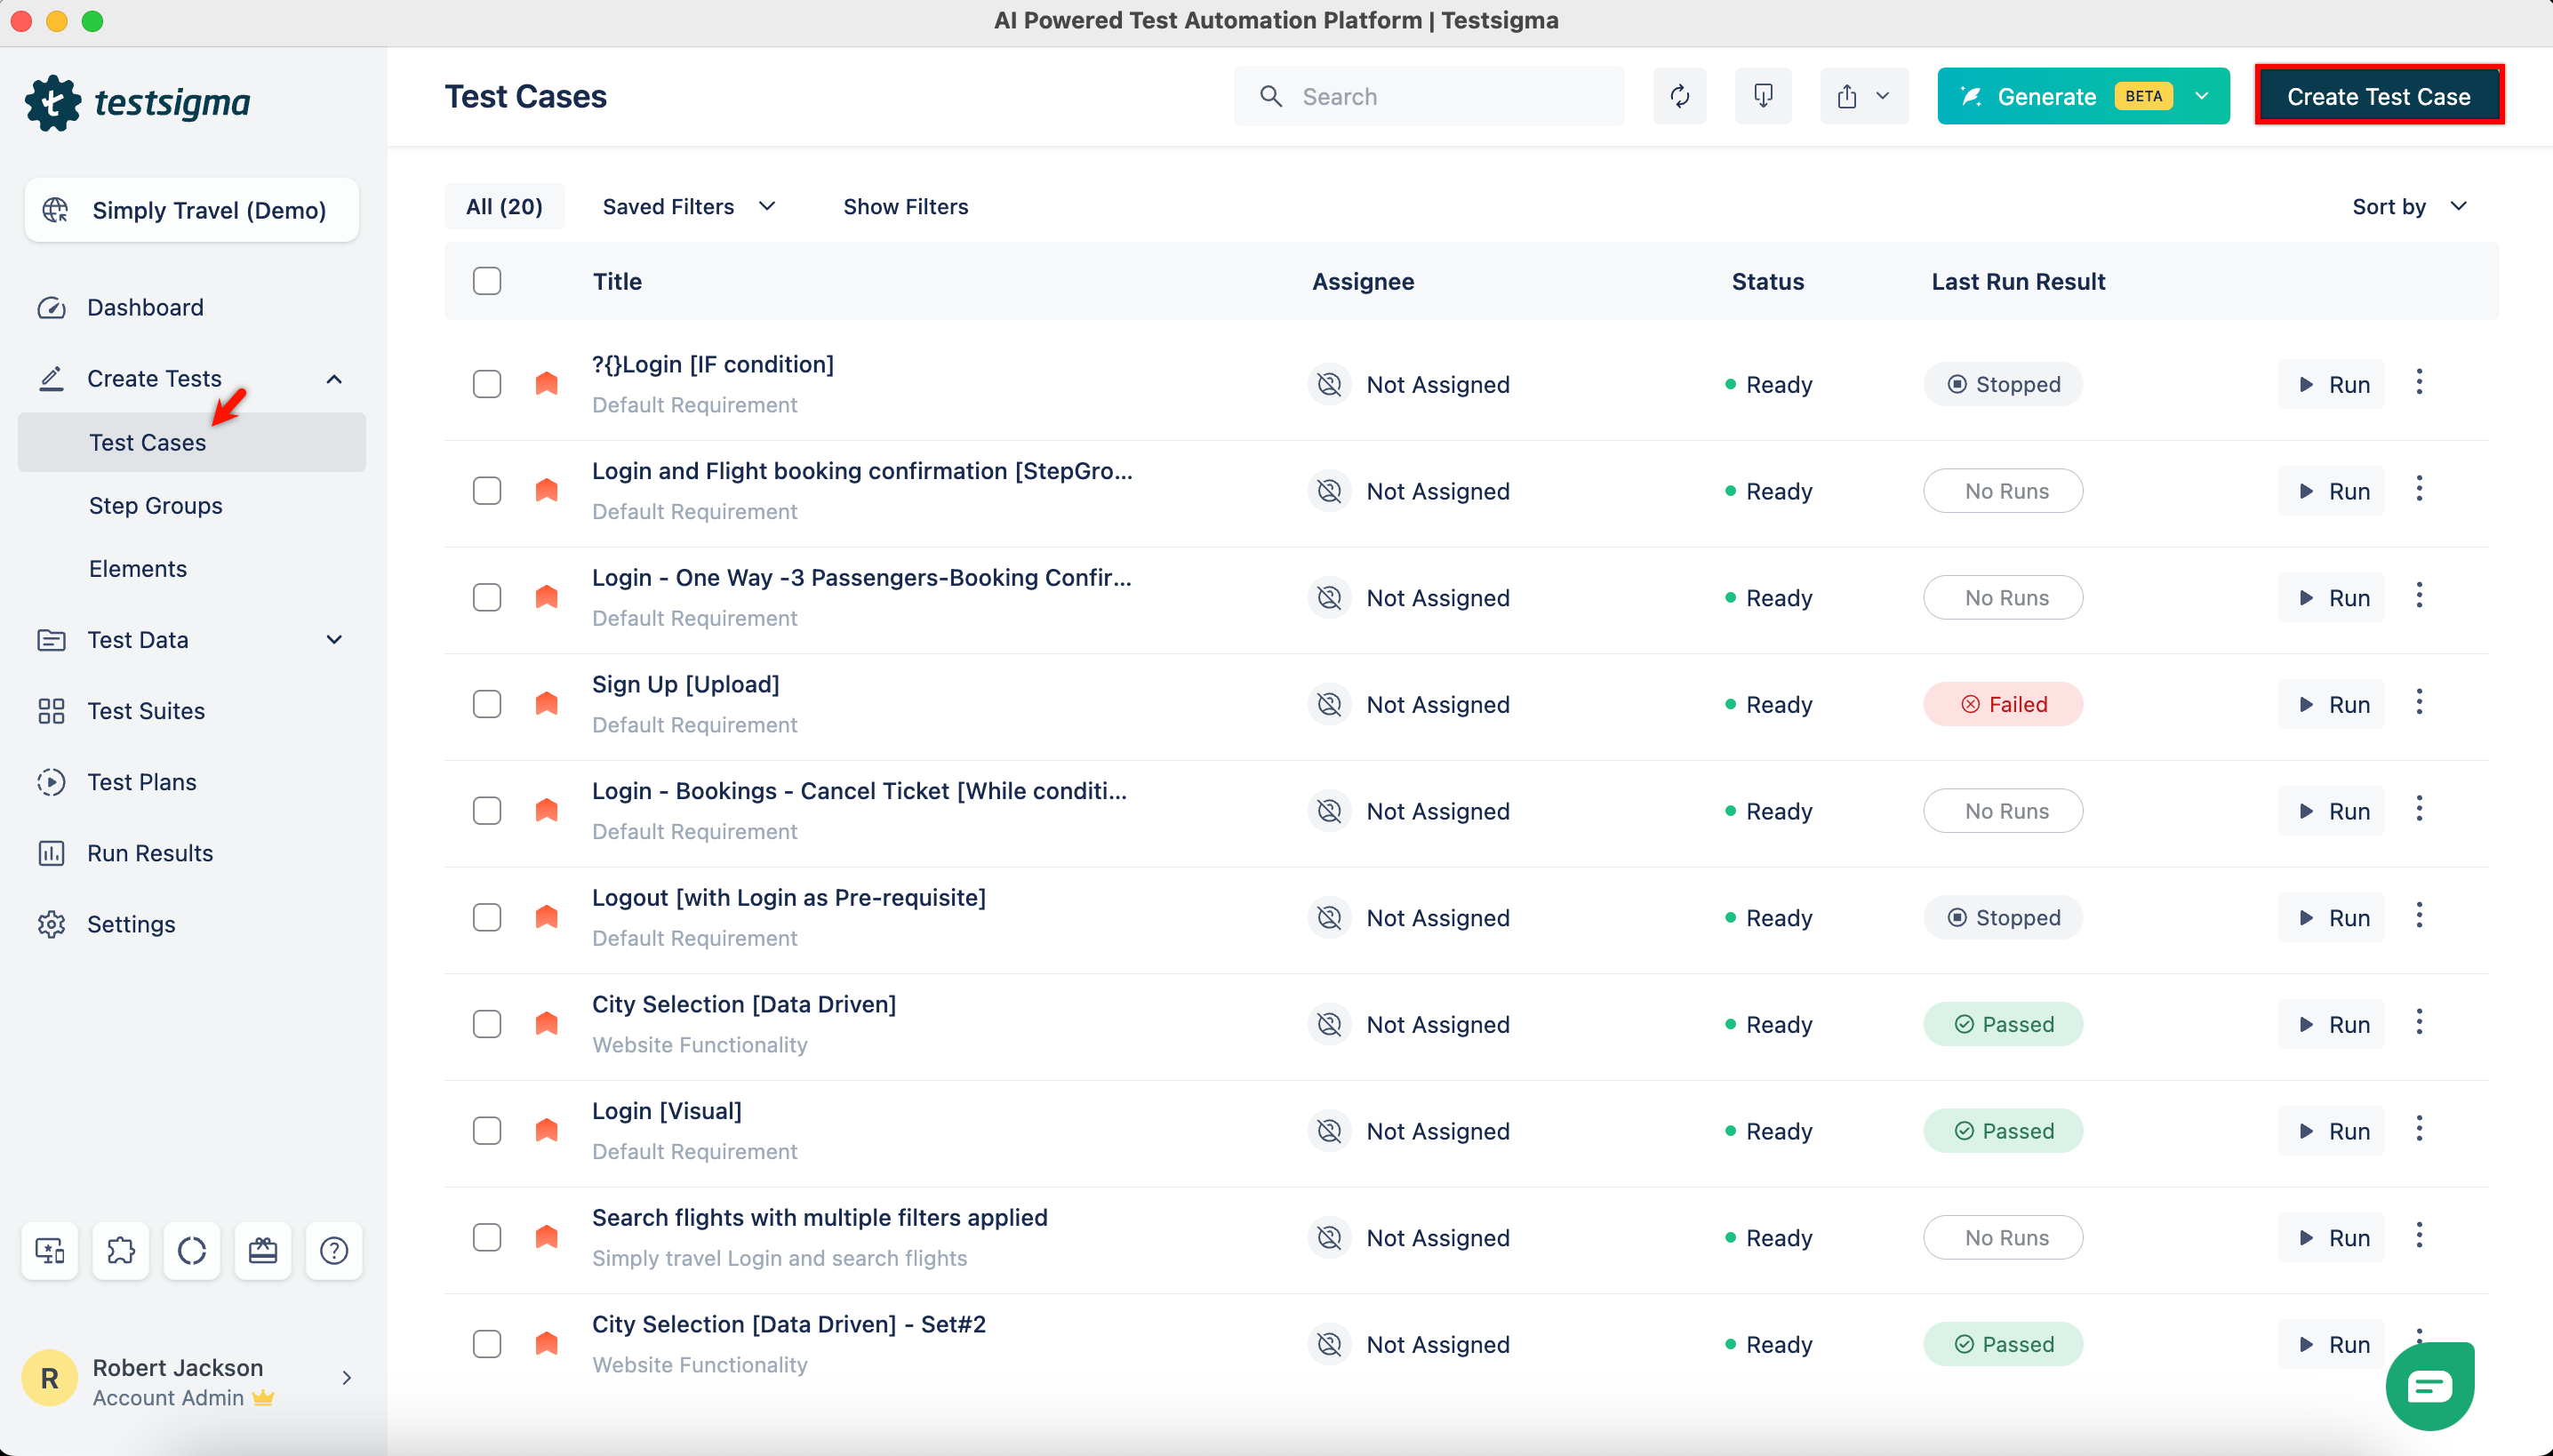Open more options for Sign Up [Upload]
This screenshot has height=1456, width=2553.
click(2419, 702)
